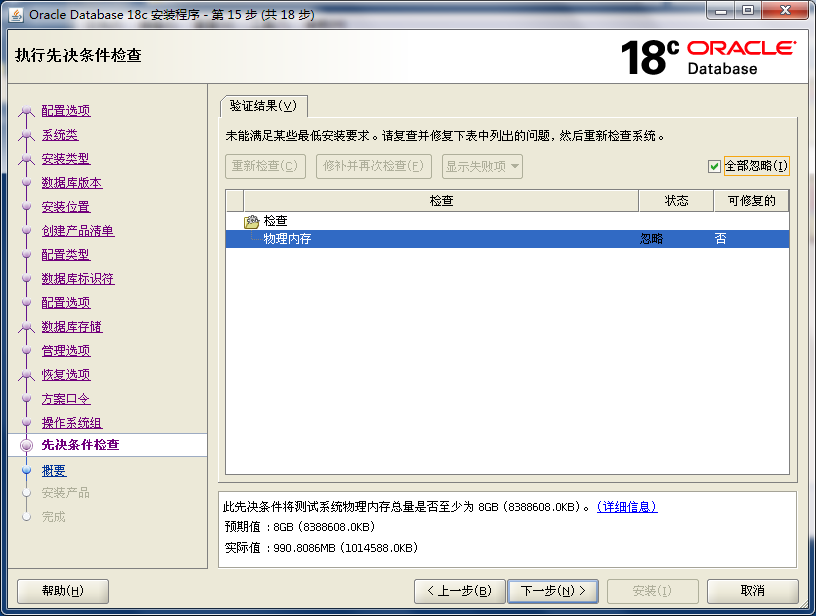This screenshot has height=616, width=816.
Task: Click the 取消 button
Action: (753, 591)
